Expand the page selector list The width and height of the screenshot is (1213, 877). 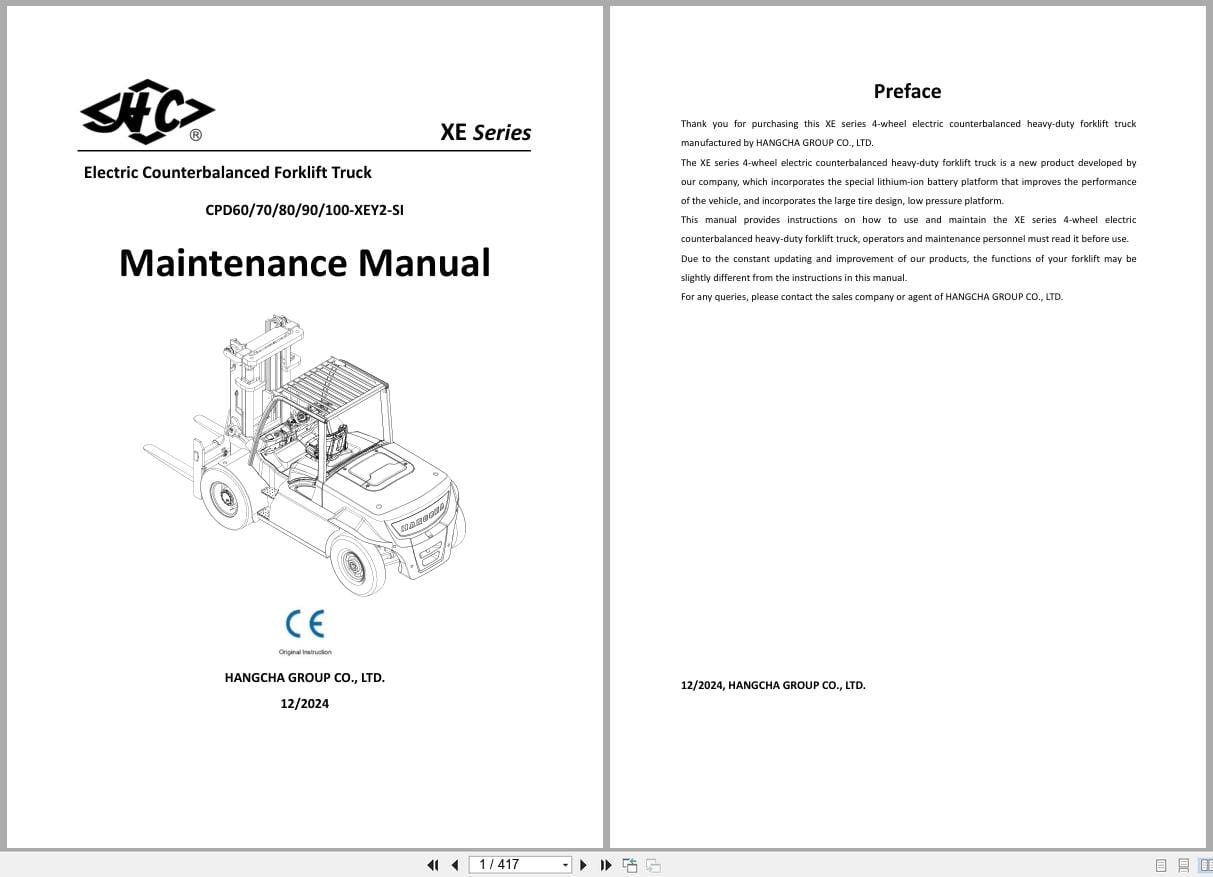(565, 864)
